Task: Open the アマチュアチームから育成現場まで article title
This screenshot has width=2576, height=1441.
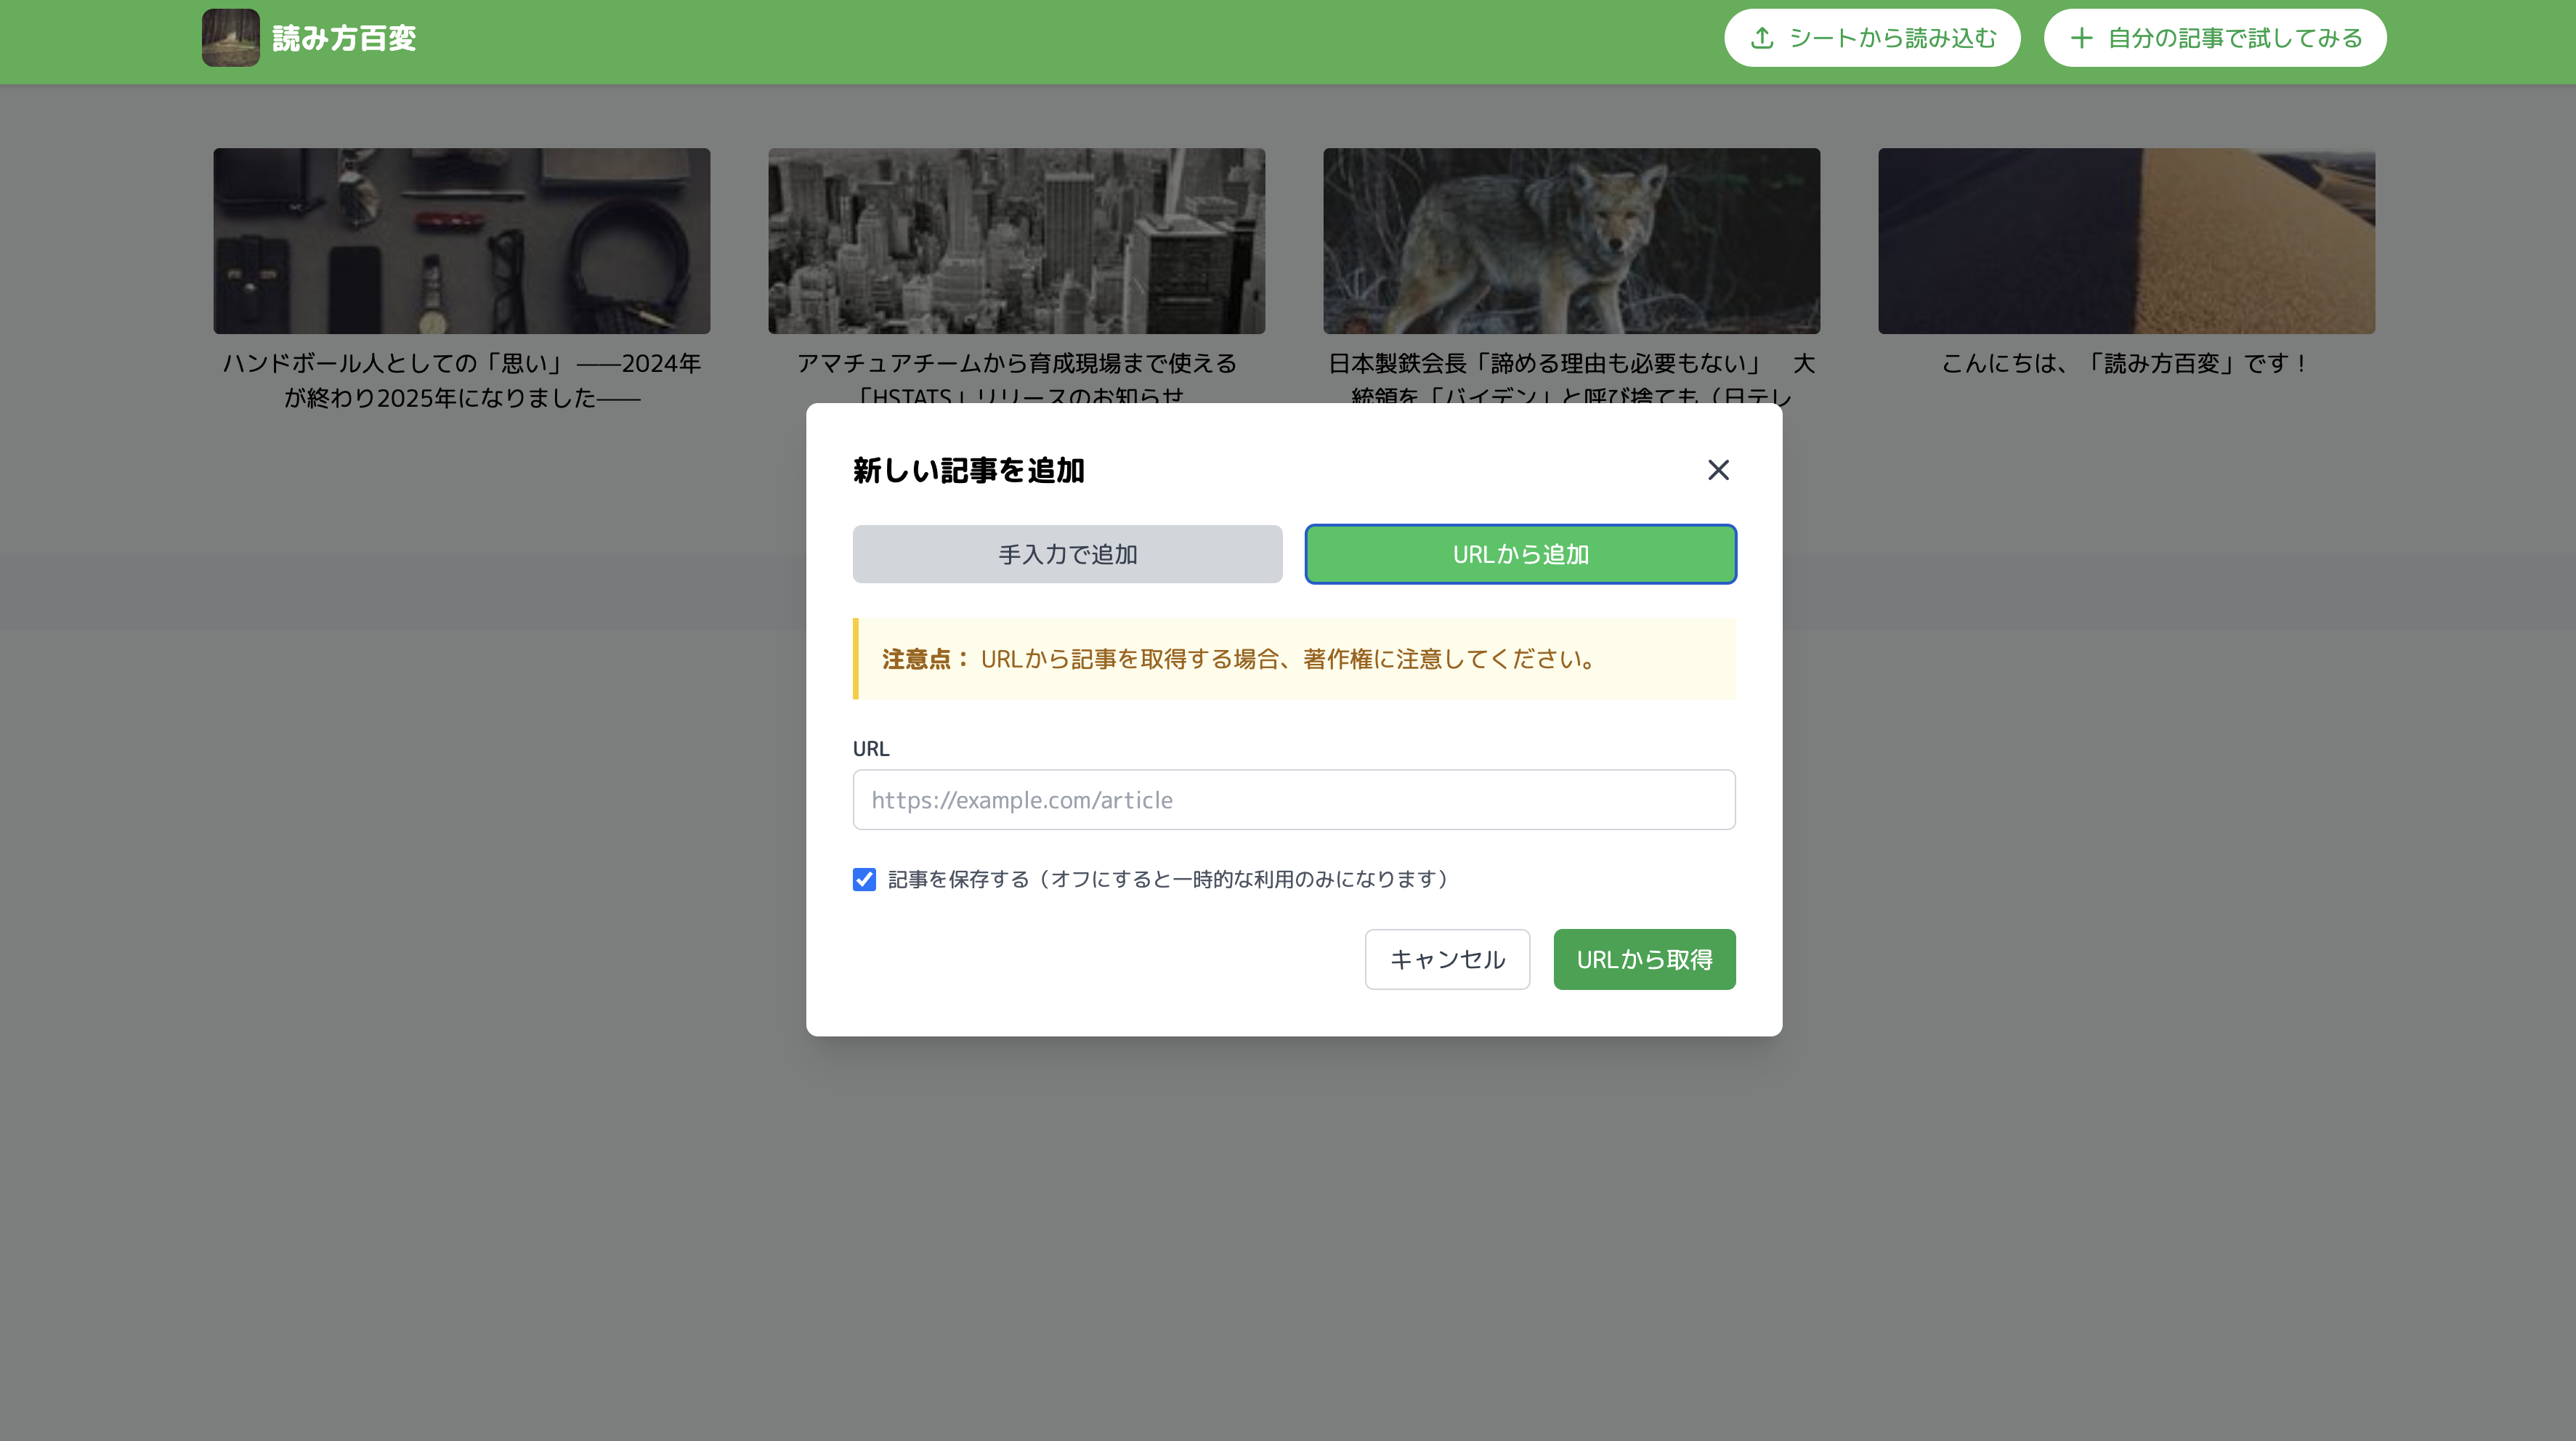Action: (1016, 364)
